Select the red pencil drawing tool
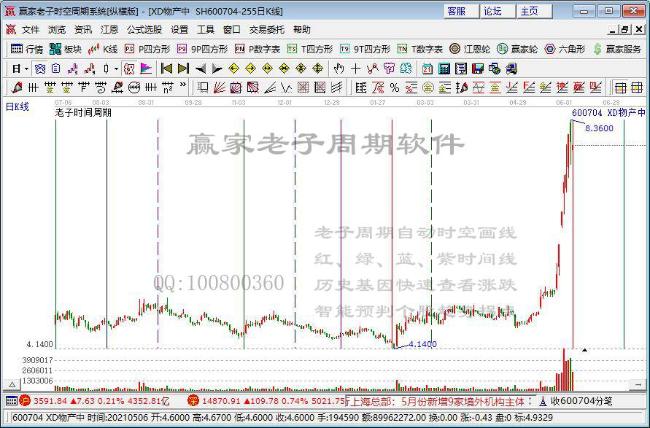 tap(17, 88)
